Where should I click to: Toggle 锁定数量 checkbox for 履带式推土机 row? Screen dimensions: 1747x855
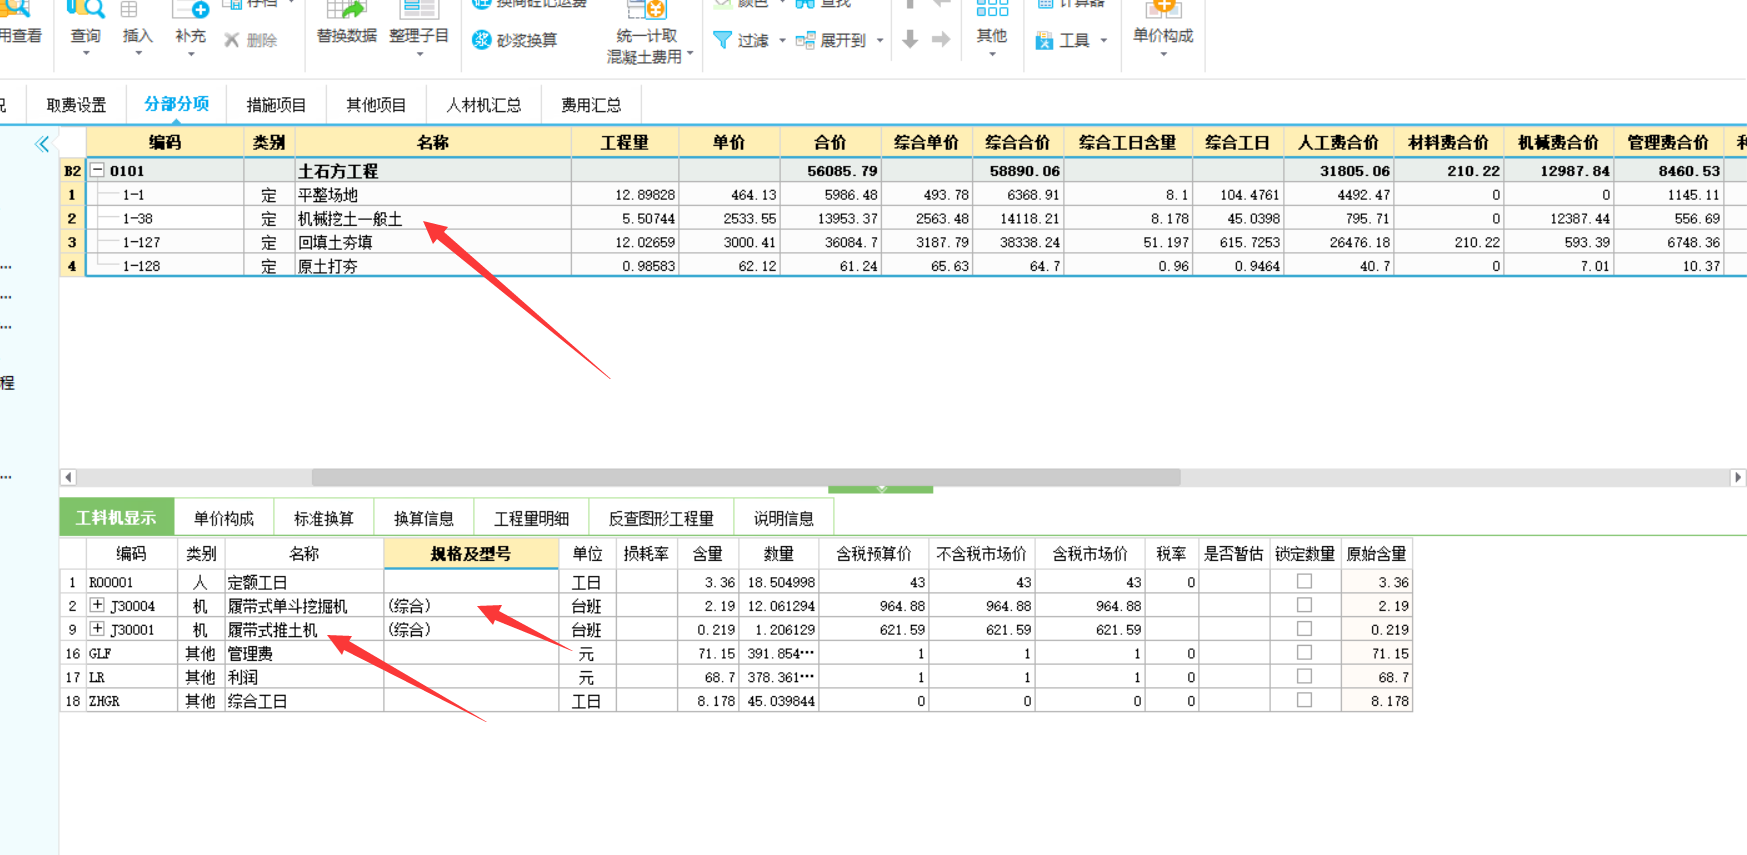click(x=1304, y=629)
